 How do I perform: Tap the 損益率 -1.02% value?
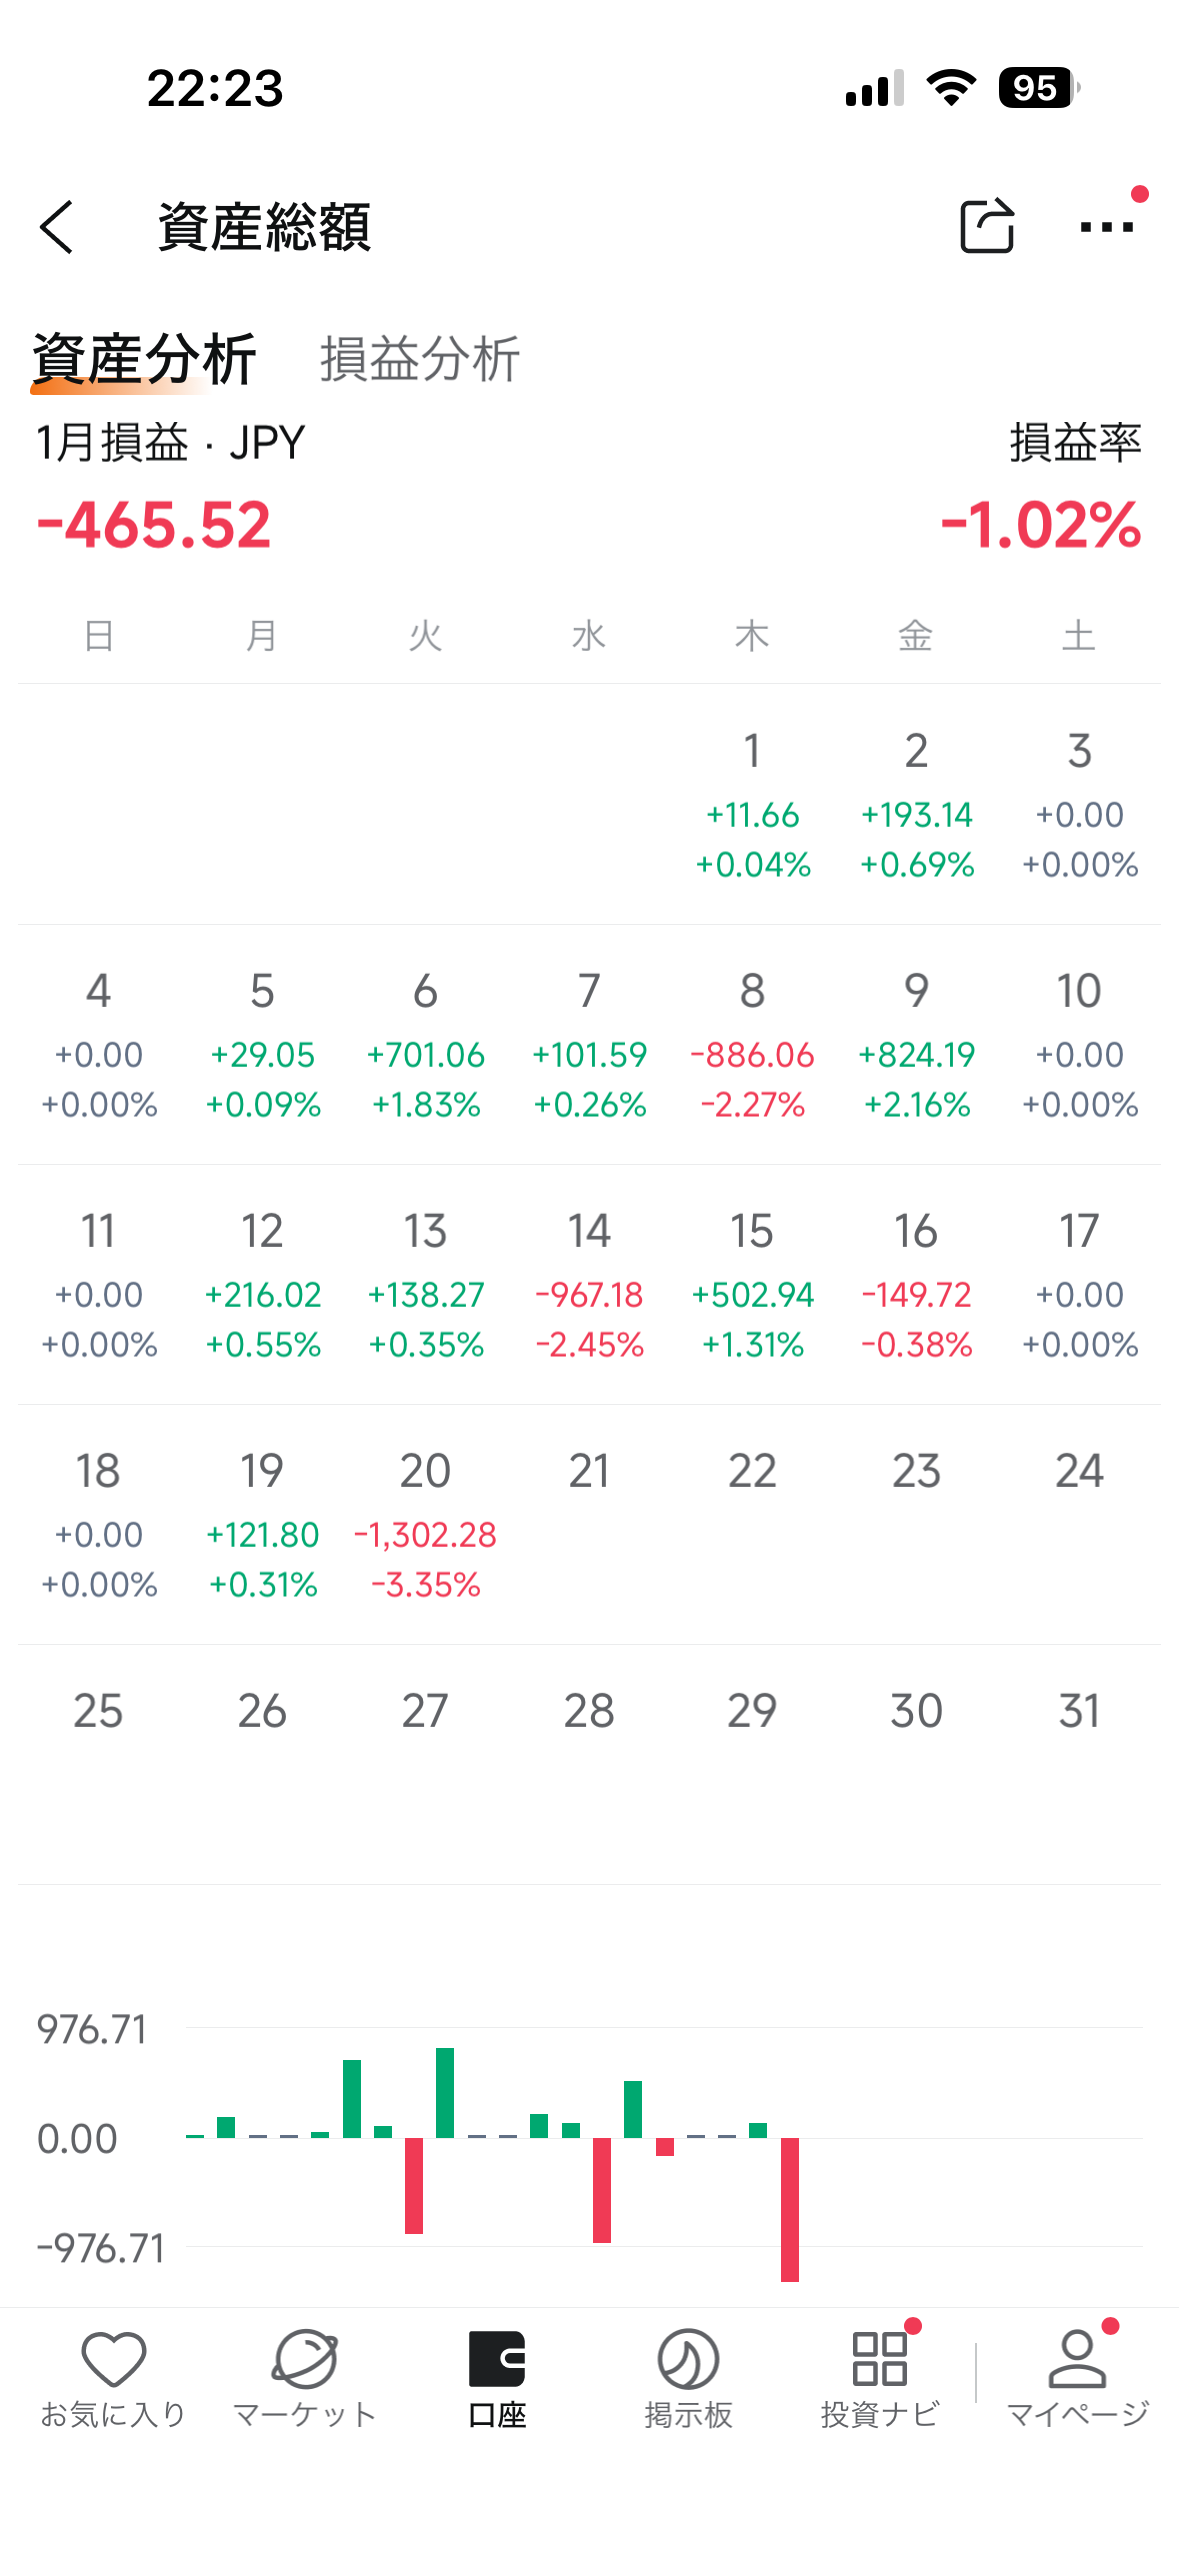(x=1040, y=524)
